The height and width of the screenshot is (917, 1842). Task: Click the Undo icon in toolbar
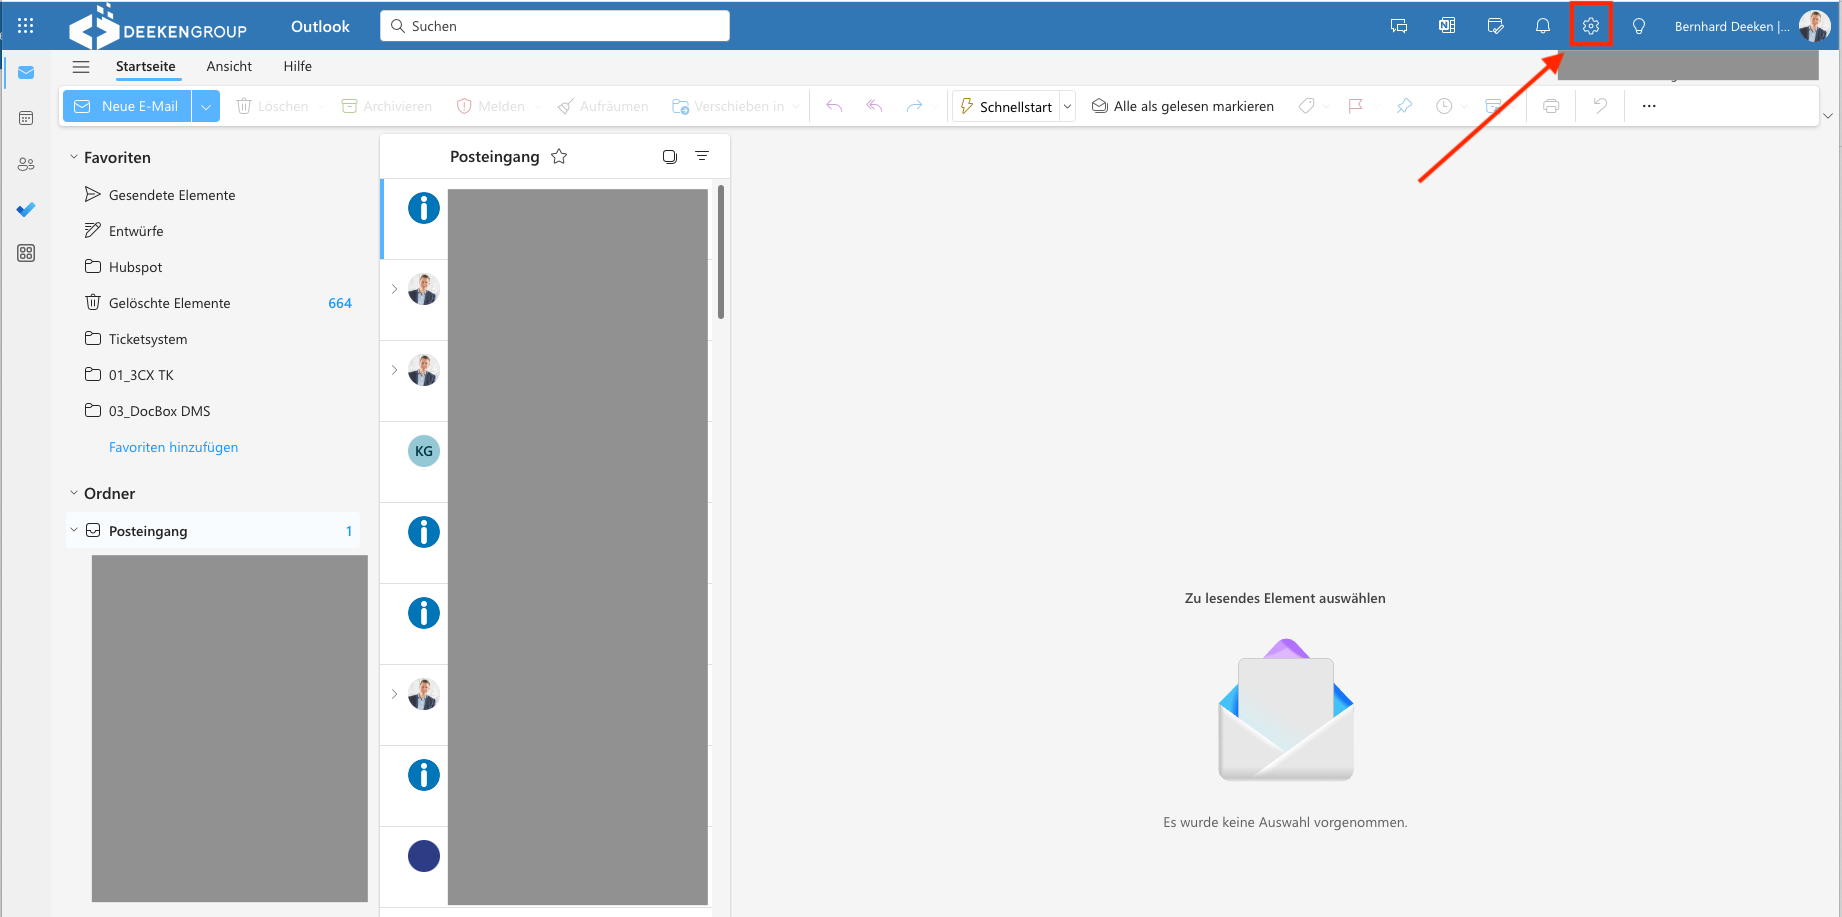coord(1600,106)
